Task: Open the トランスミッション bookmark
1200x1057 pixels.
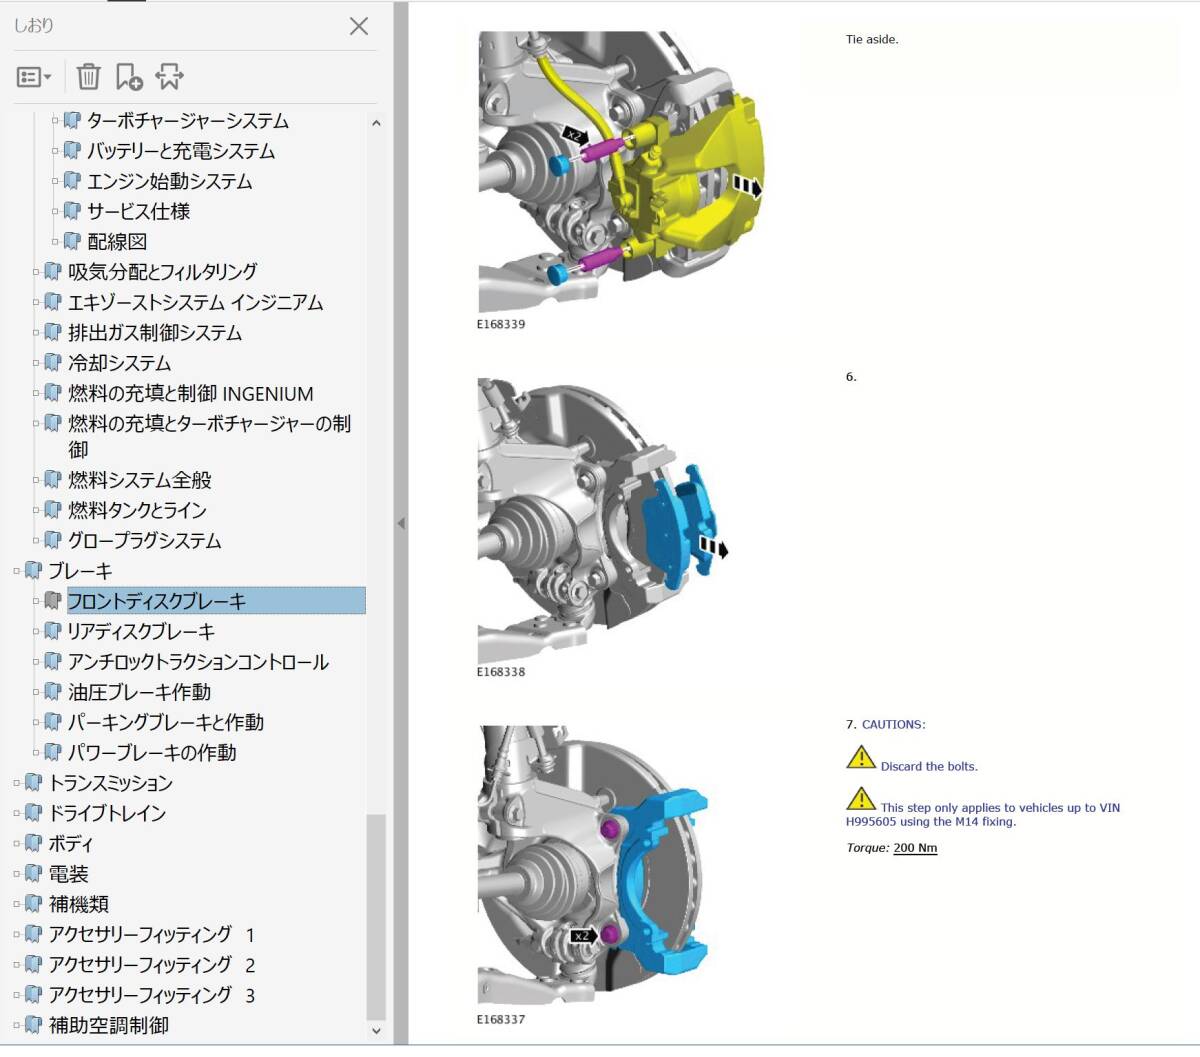Action: 110,783
